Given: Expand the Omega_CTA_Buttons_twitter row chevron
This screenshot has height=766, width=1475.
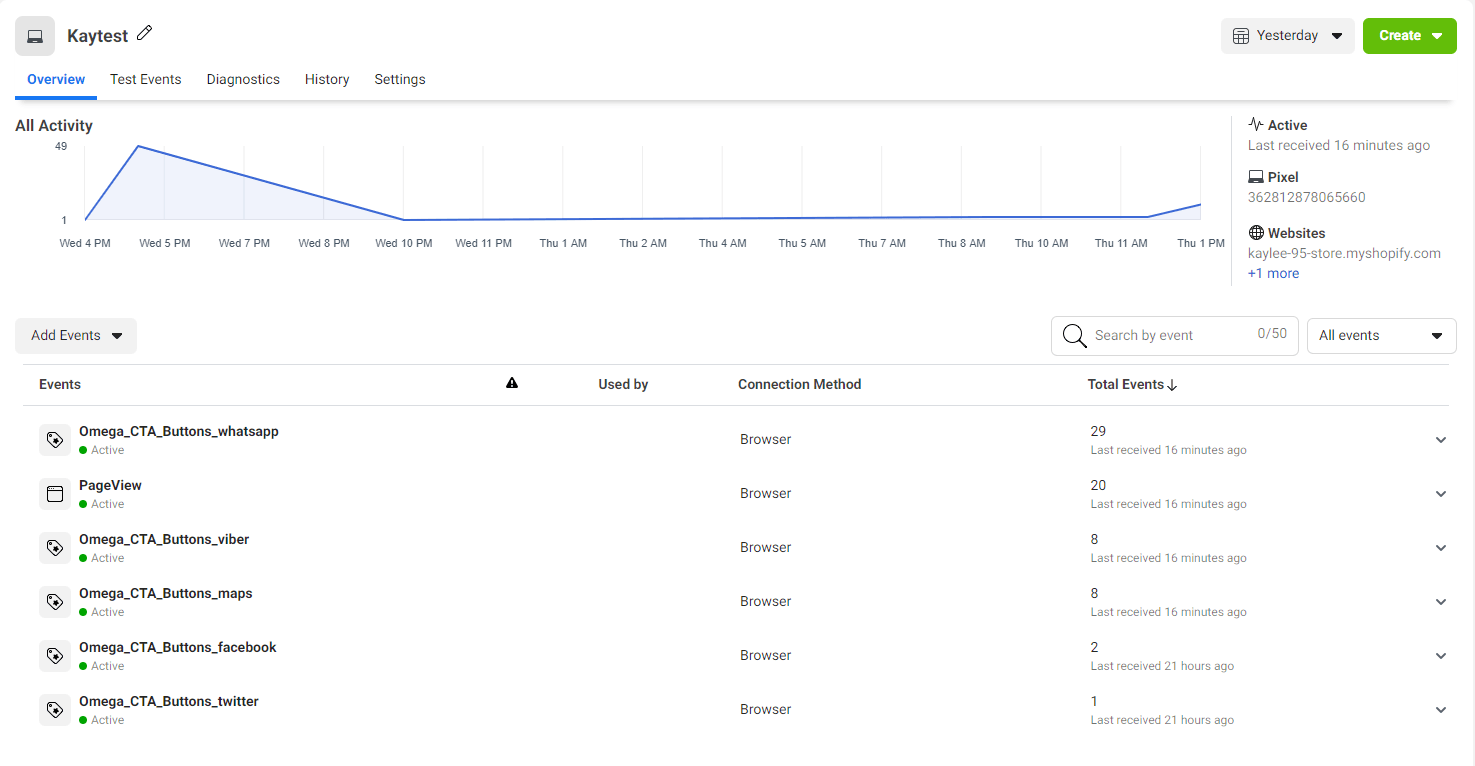Looking at the screenshot, I should coord(1440,710).
